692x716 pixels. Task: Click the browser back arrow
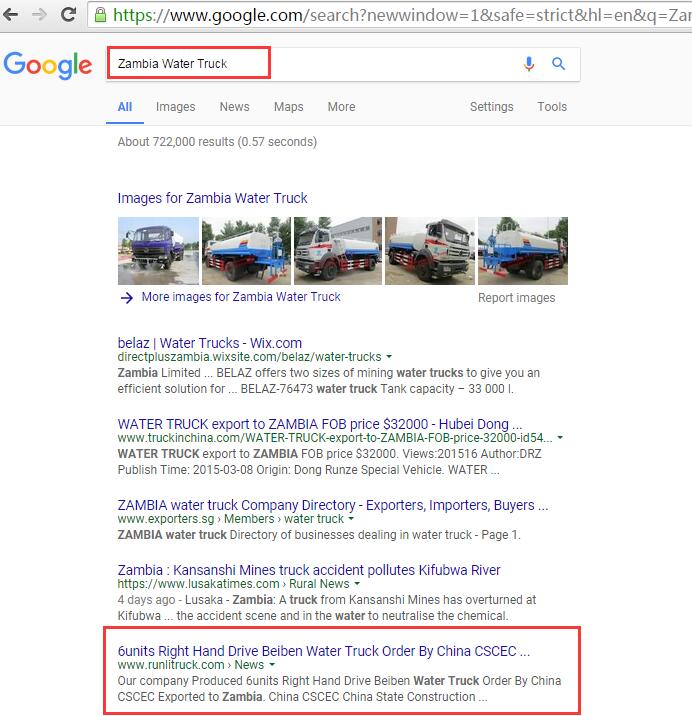coord(10,15)
